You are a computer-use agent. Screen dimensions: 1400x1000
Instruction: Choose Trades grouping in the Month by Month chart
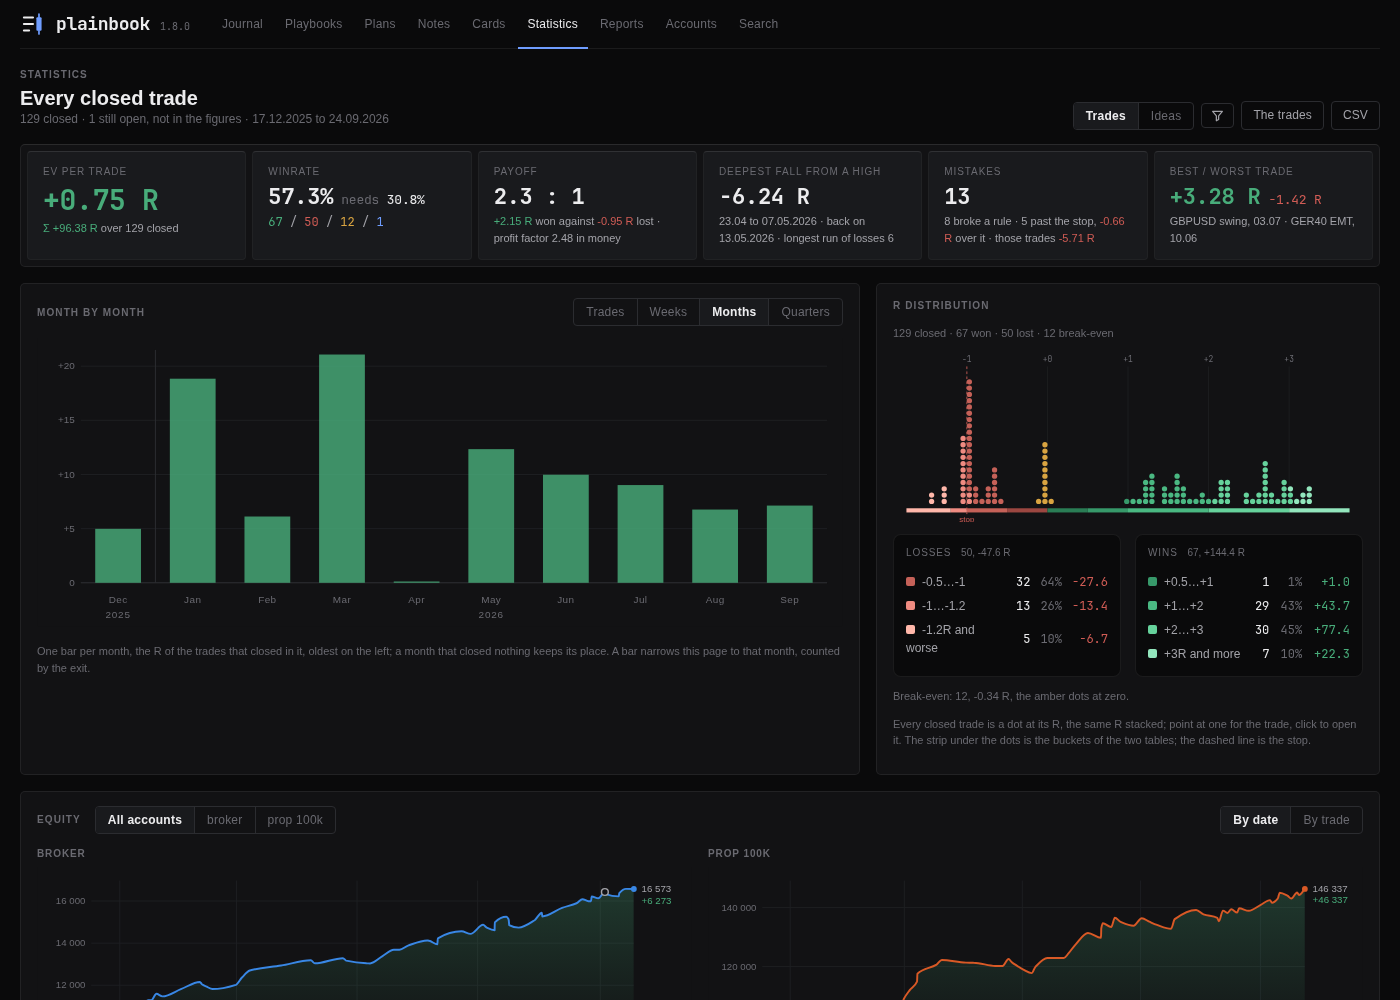click(605, 312)
